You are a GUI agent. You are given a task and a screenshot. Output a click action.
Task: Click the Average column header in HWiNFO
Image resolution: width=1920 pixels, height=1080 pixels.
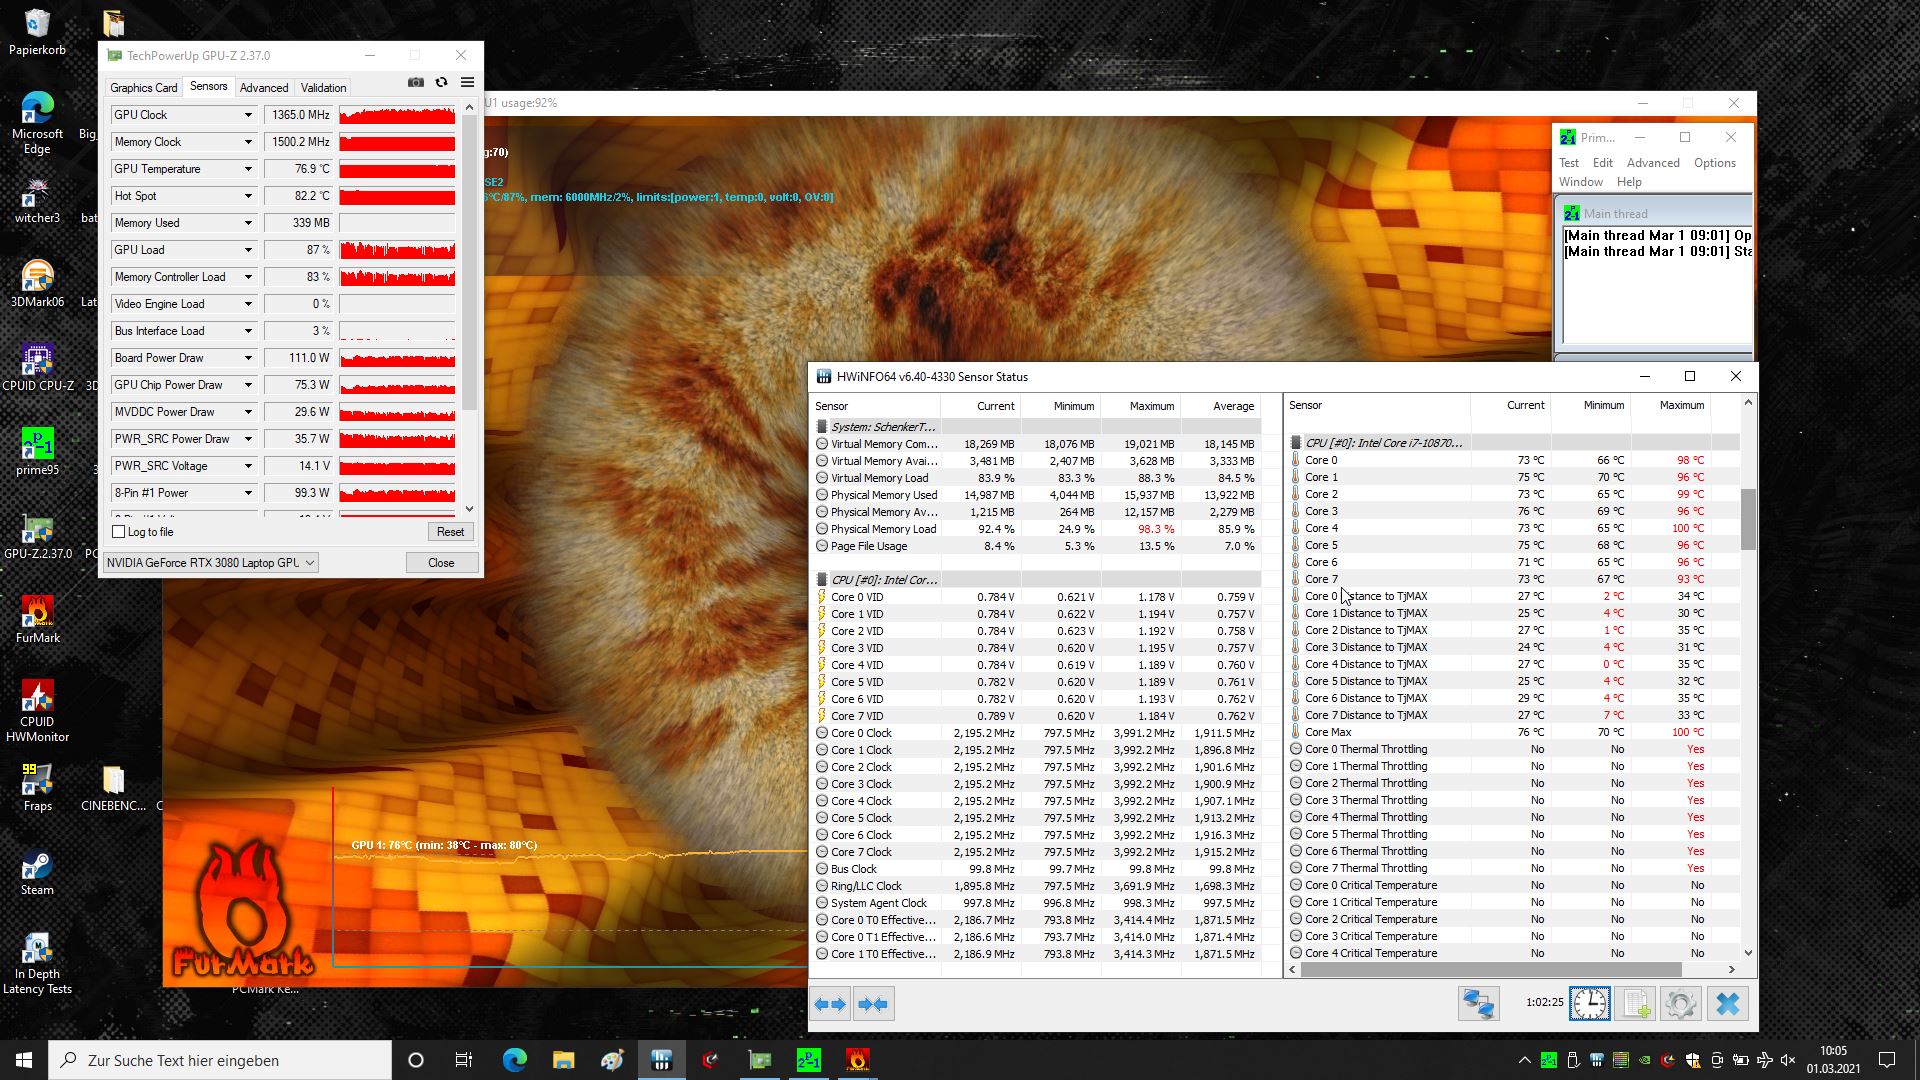pyautogui.click(x=1221, y=406)
